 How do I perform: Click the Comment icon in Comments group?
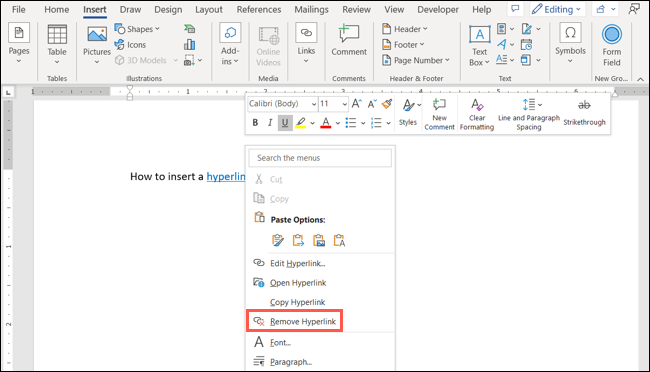(349, 34)
